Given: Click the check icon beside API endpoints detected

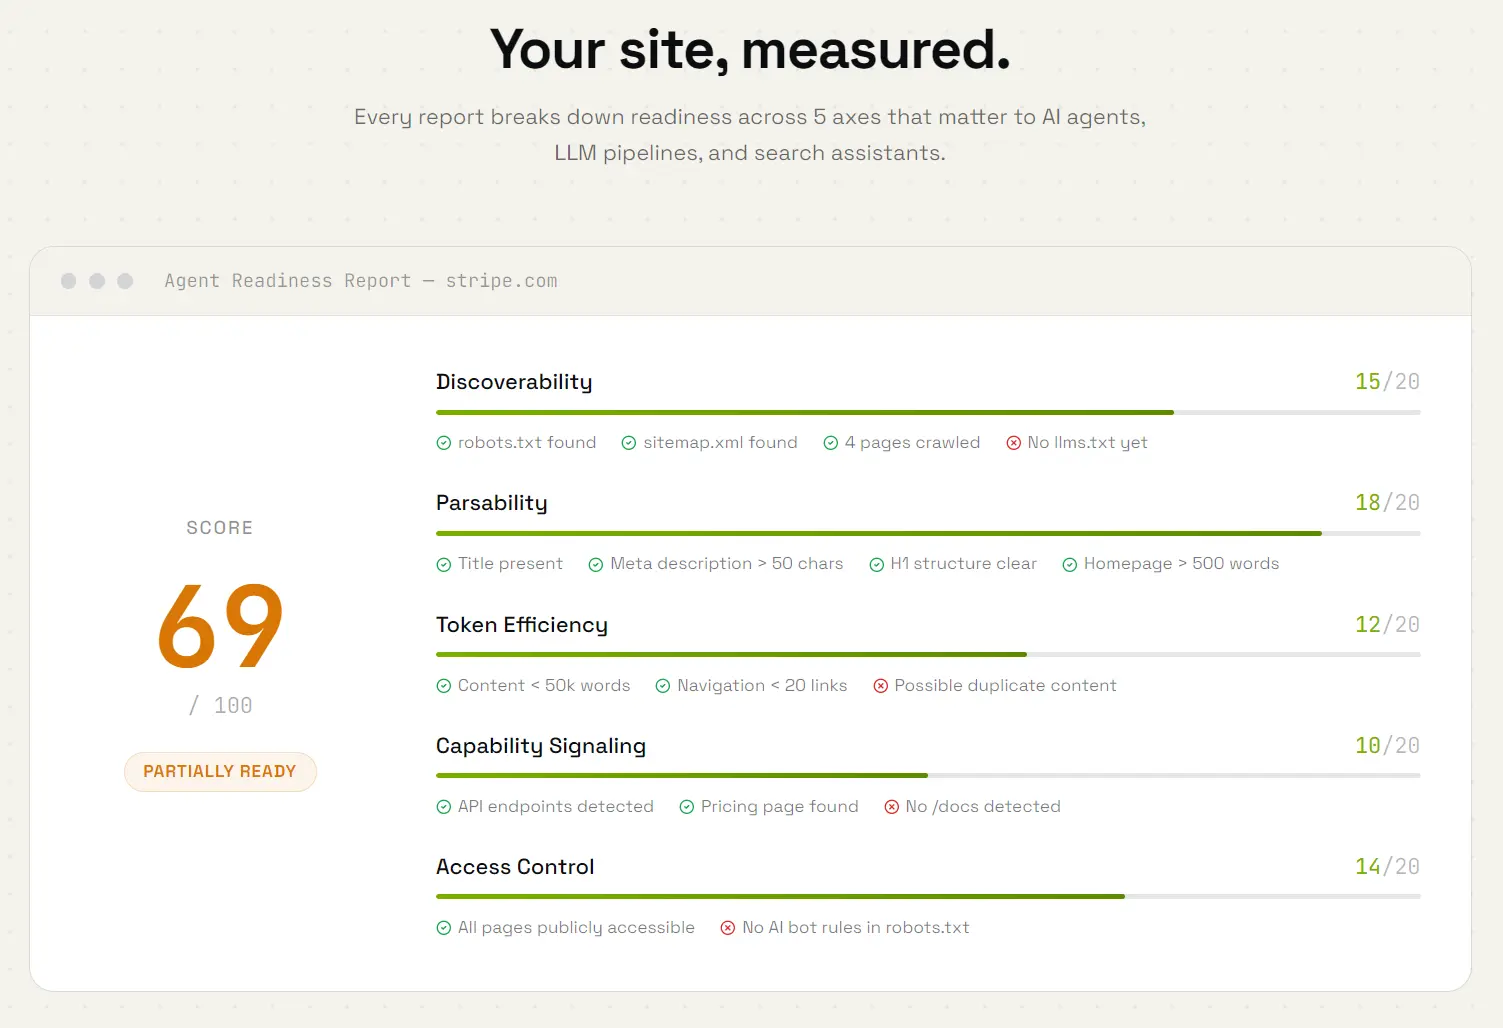Looking at the screenshot, I should tap(444, 807).
